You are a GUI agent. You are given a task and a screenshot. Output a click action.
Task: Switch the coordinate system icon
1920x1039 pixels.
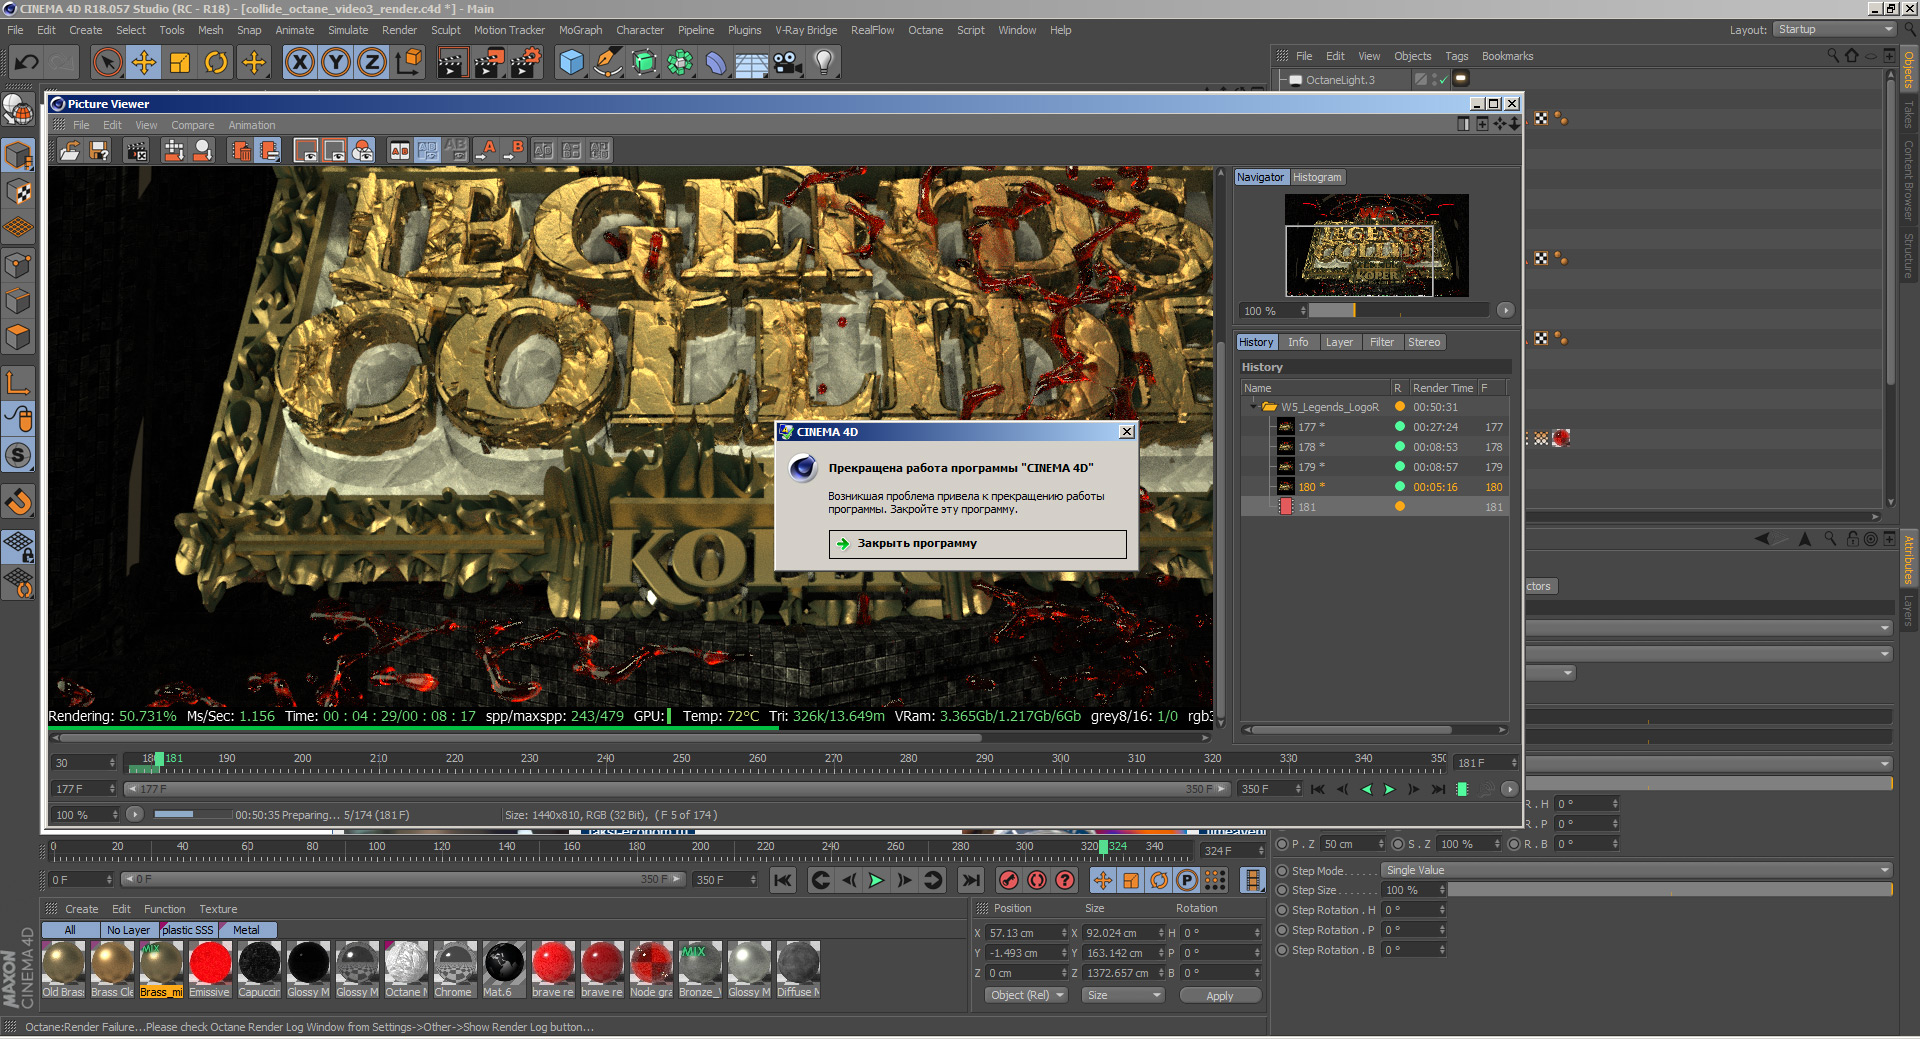click(408, 63)
